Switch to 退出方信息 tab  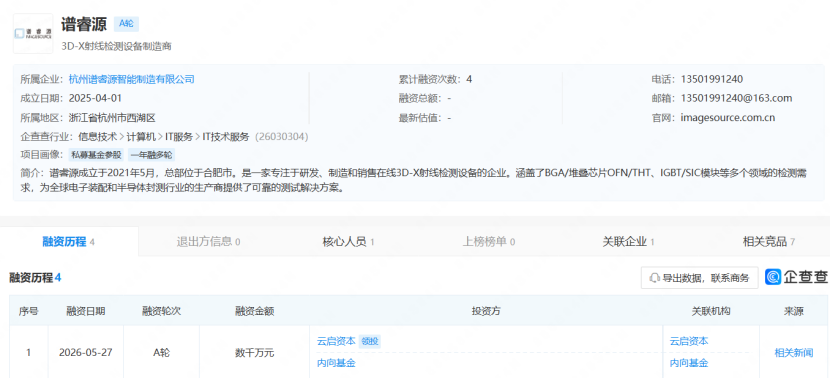pos(208,242)
